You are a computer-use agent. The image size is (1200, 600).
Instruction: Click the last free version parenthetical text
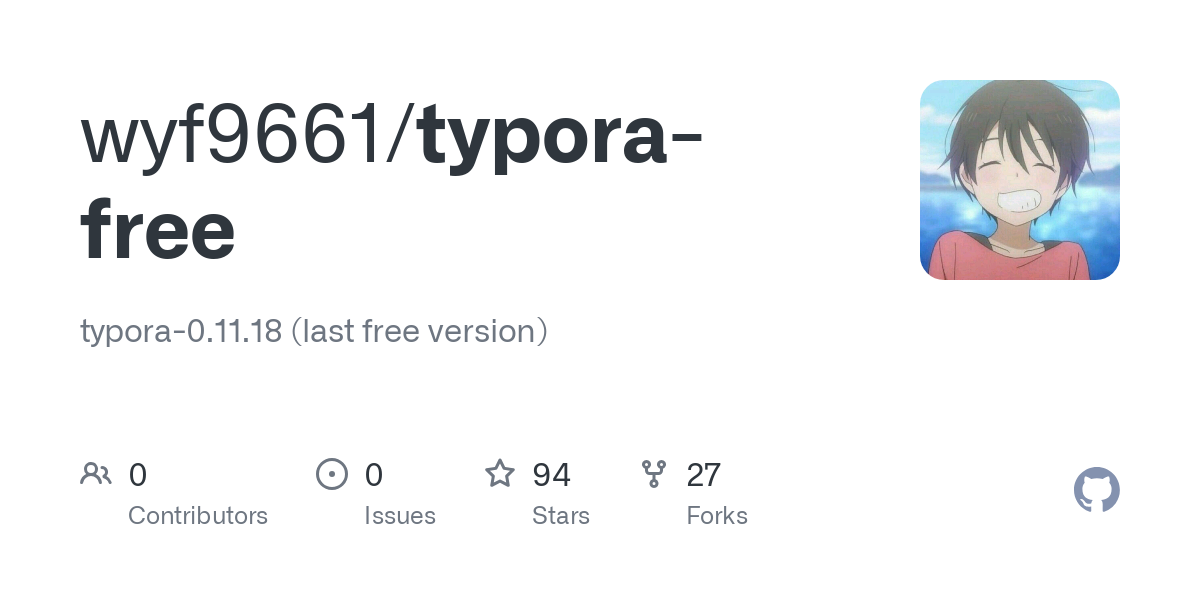click(419, 331)
